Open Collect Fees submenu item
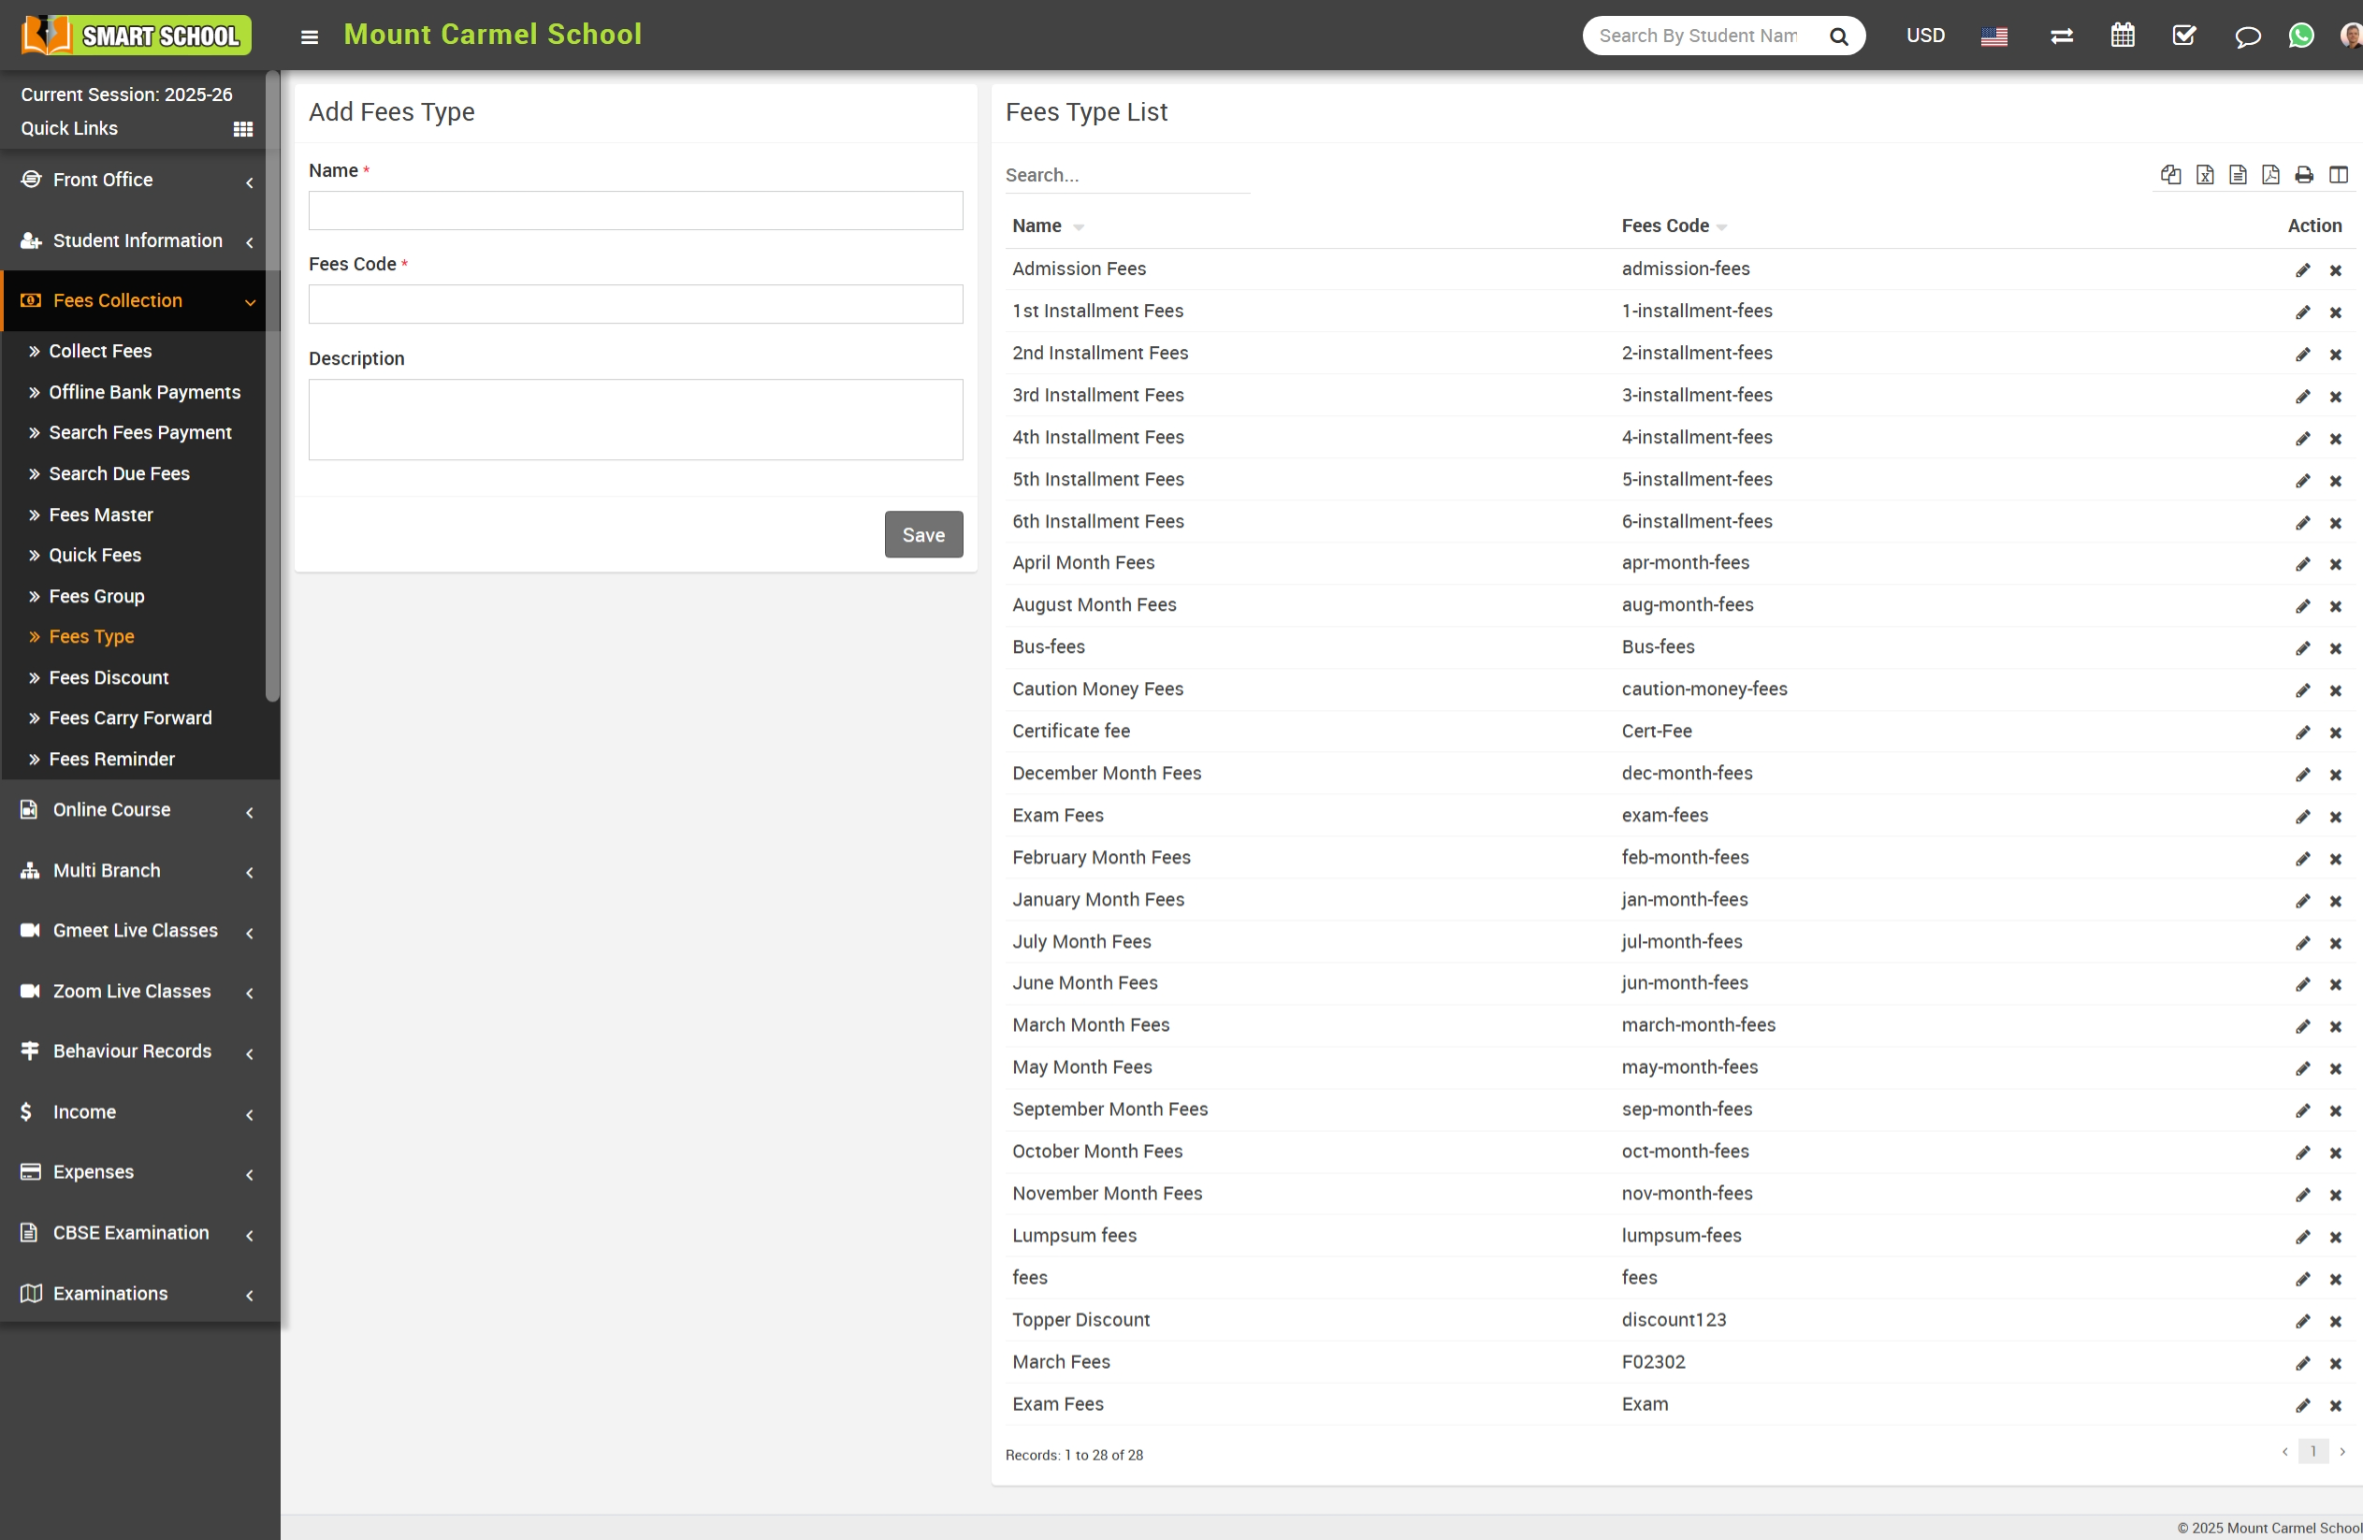The width and height of the screenshot is (2363, 1540). point(100,351)
